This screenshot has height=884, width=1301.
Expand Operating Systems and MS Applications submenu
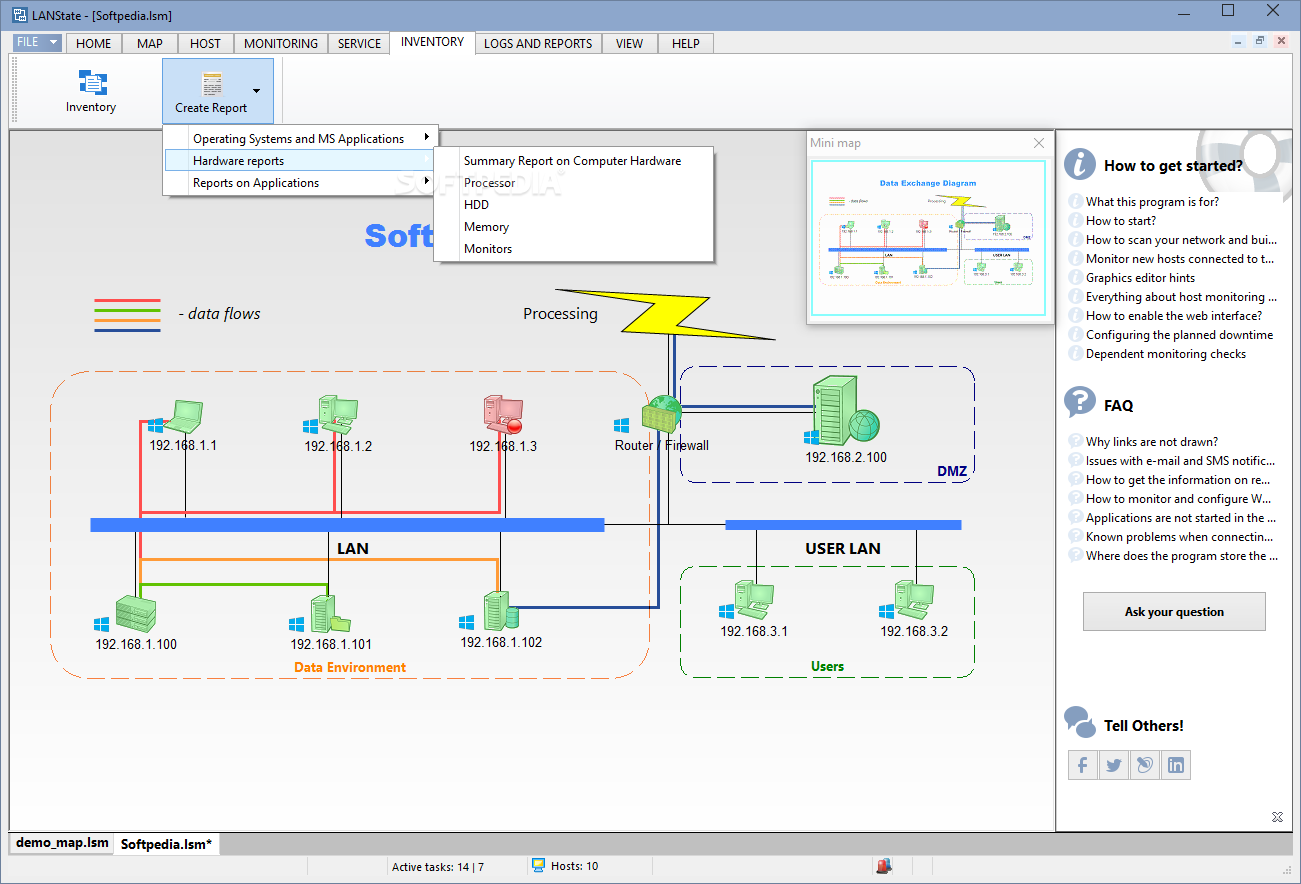[x=301, y=139]
